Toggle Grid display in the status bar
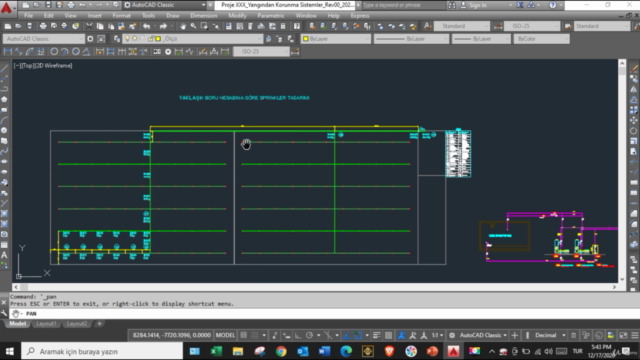The height and width of the screenshot is (360, 640). click(244, 335)
